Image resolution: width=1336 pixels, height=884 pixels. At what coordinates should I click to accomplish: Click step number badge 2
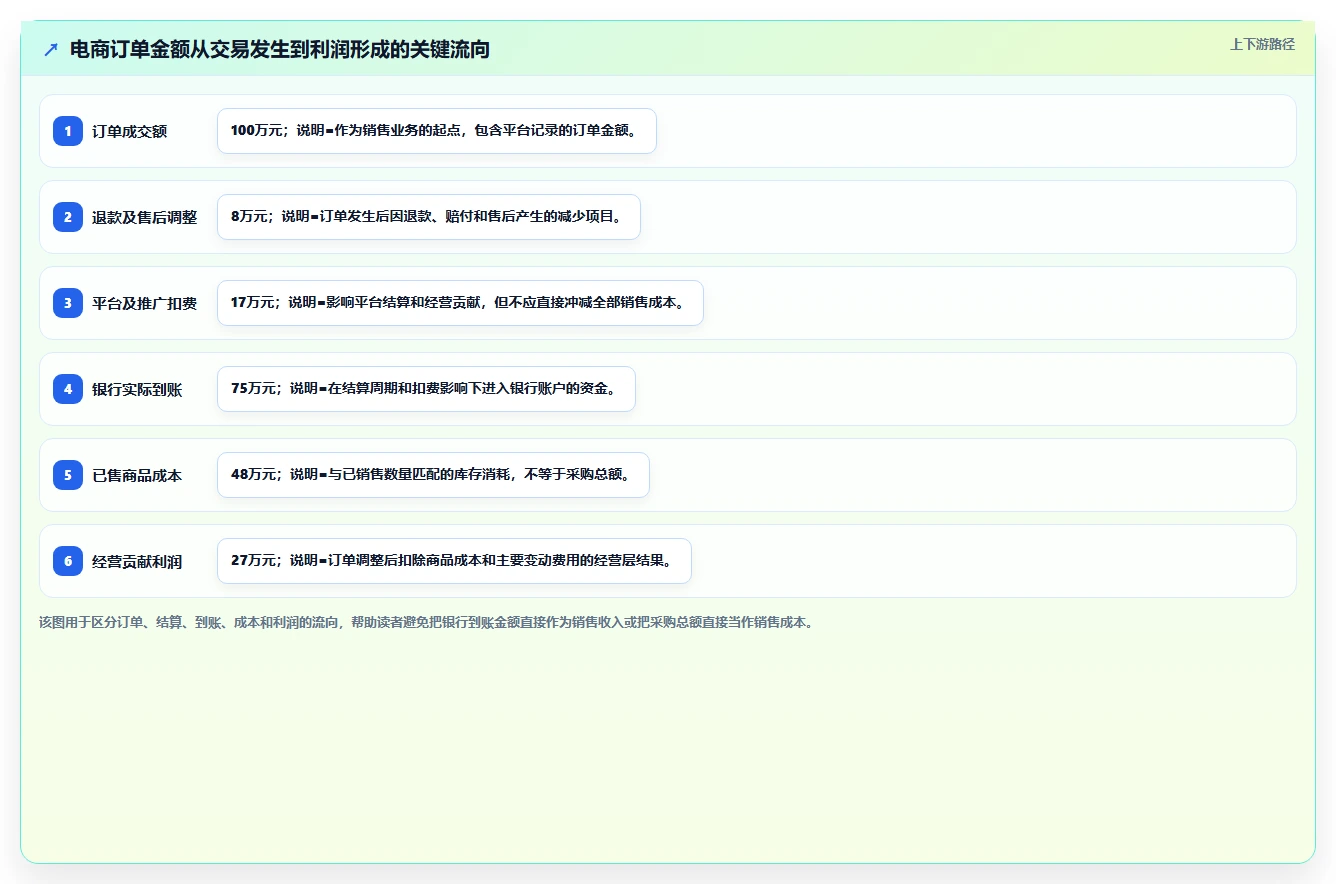68,217
